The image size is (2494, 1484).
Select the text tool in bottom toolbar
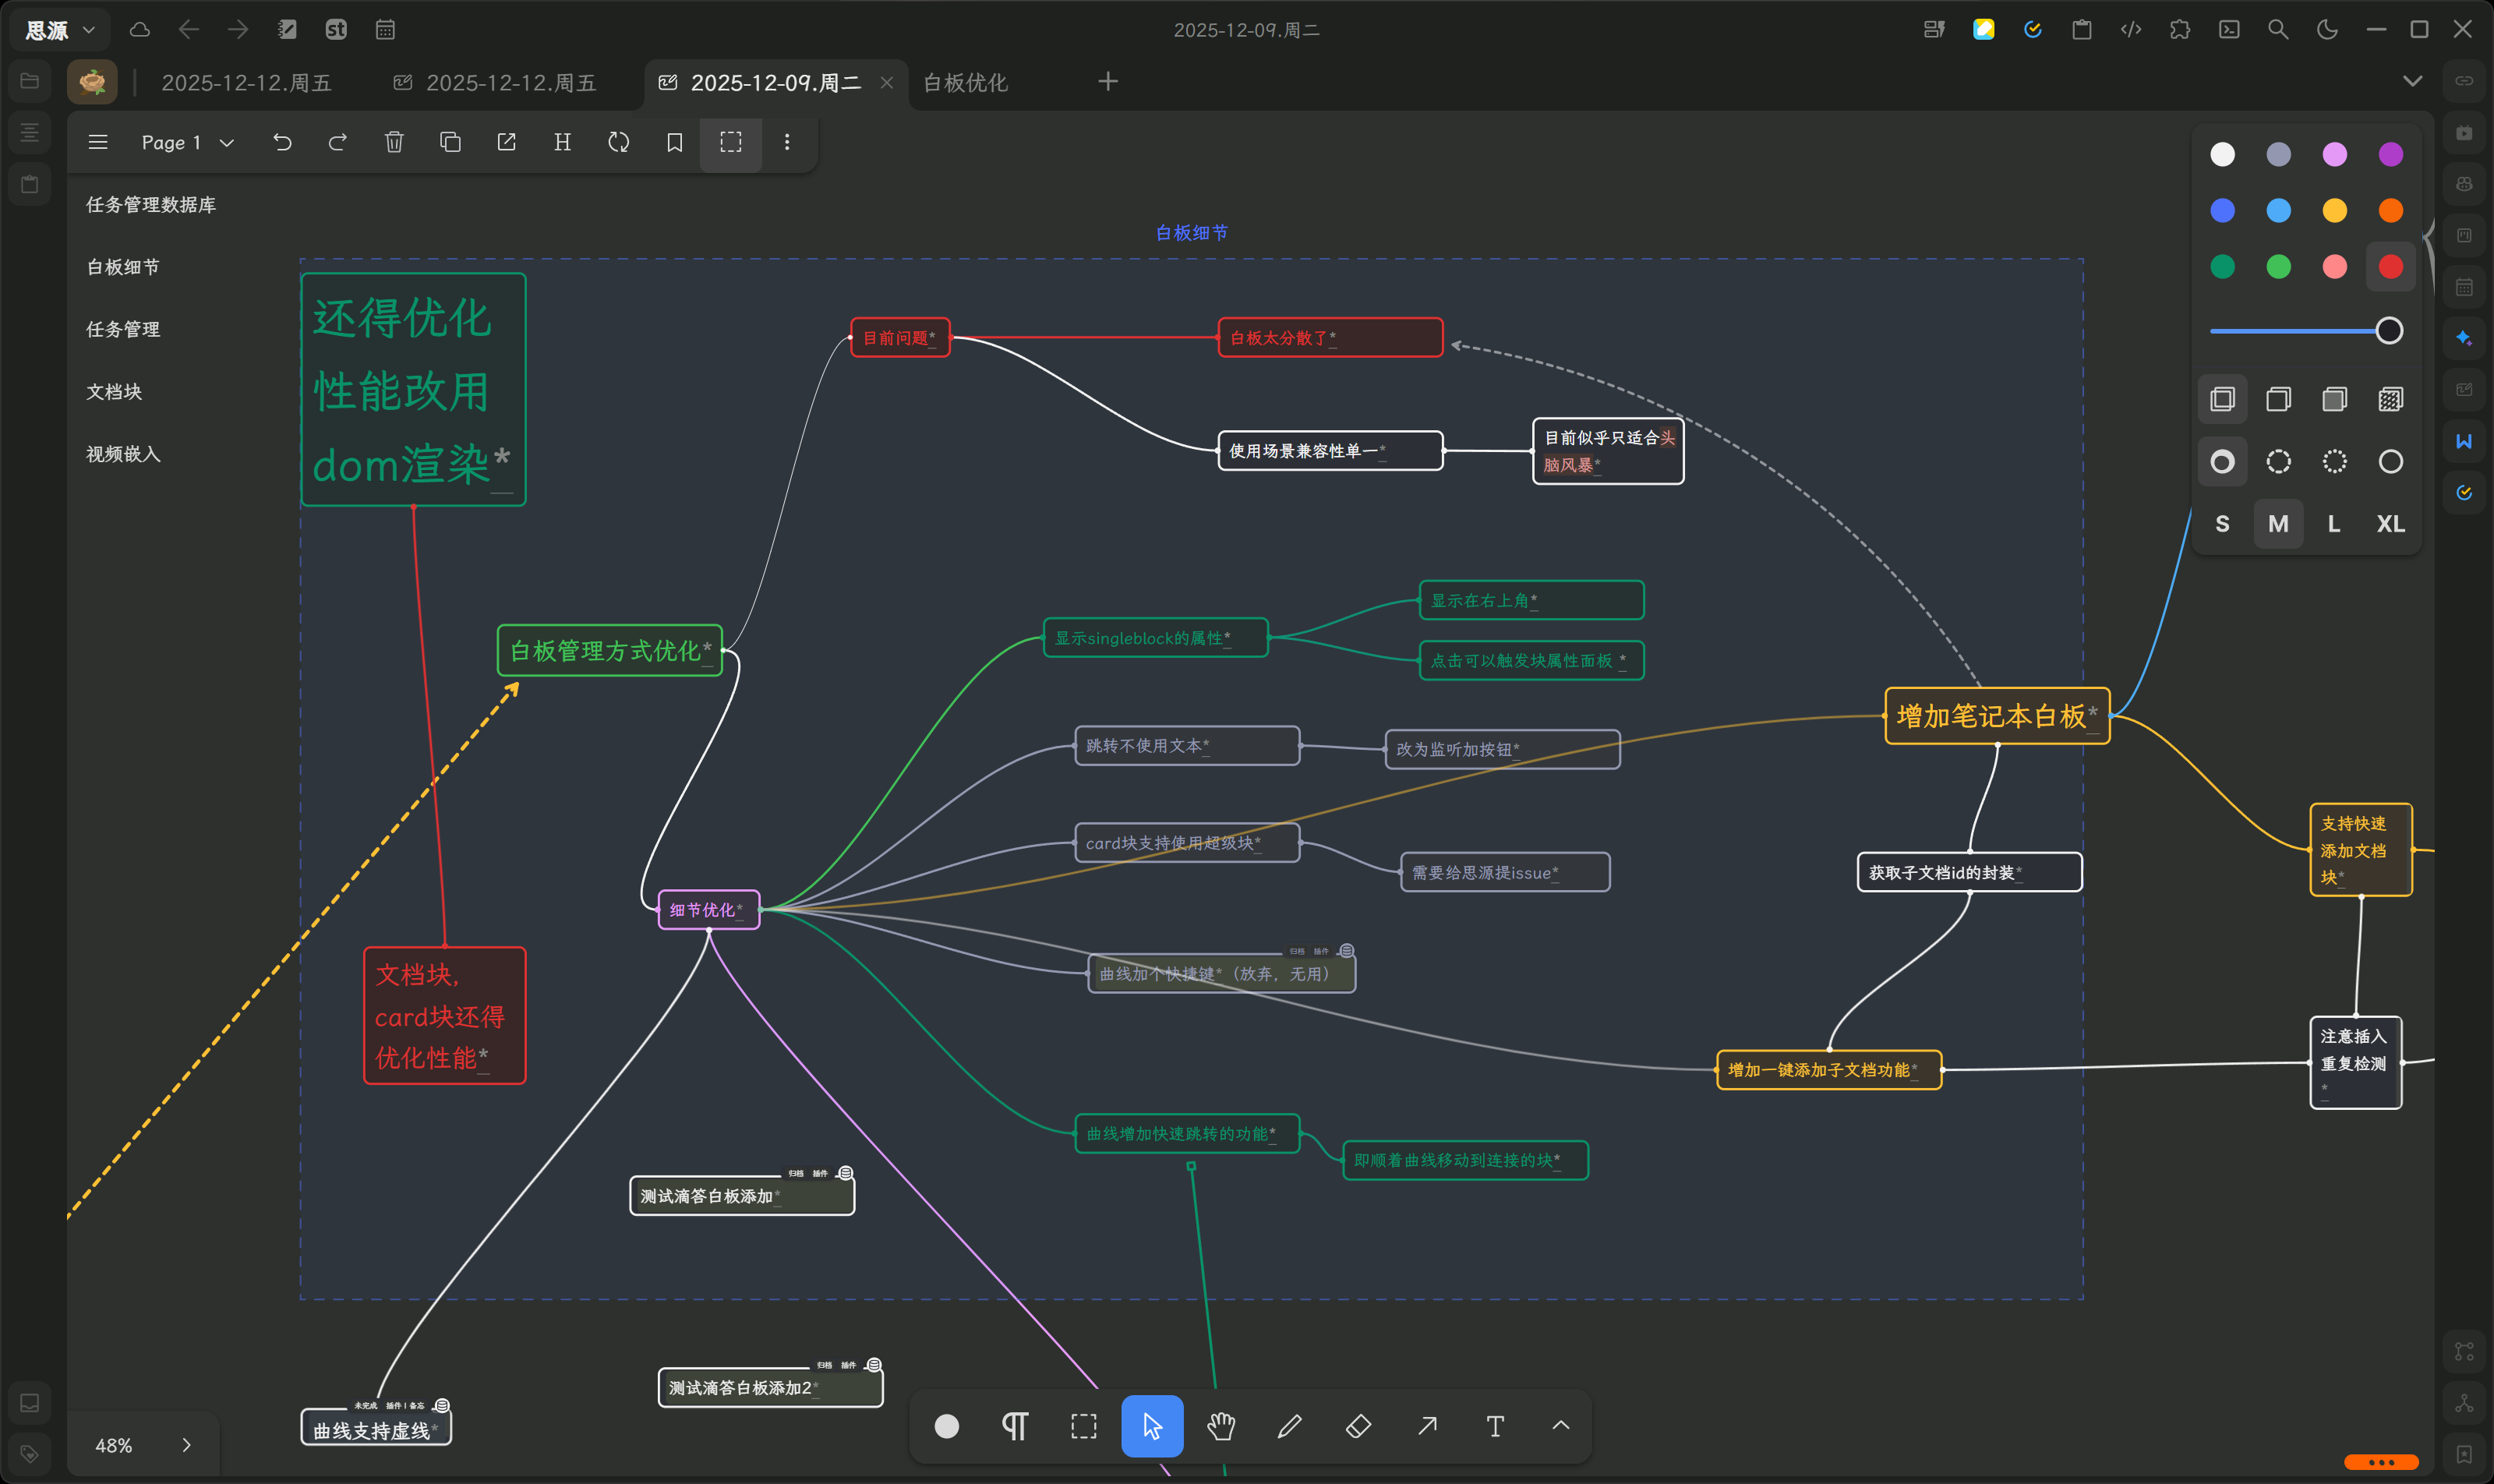click(x=1495, y=1426)
